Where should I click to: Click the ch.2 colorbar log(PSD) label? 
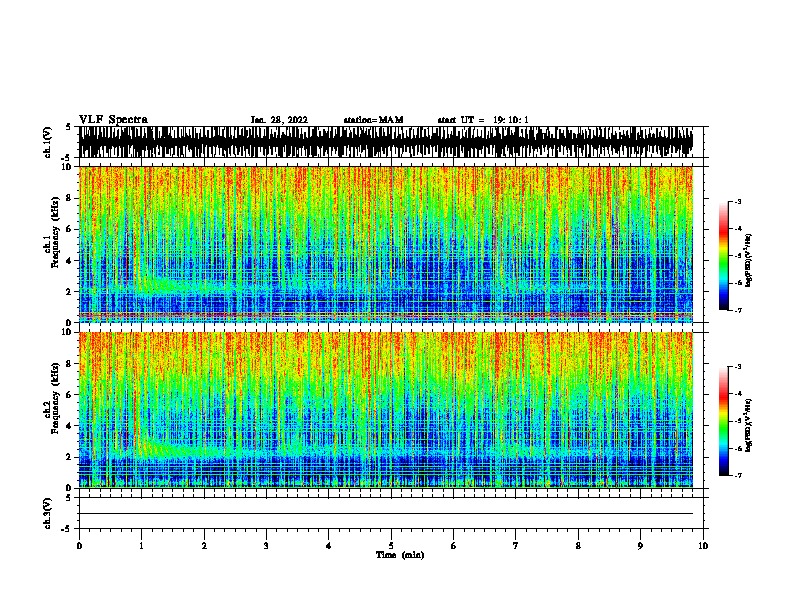coord(749,425)
